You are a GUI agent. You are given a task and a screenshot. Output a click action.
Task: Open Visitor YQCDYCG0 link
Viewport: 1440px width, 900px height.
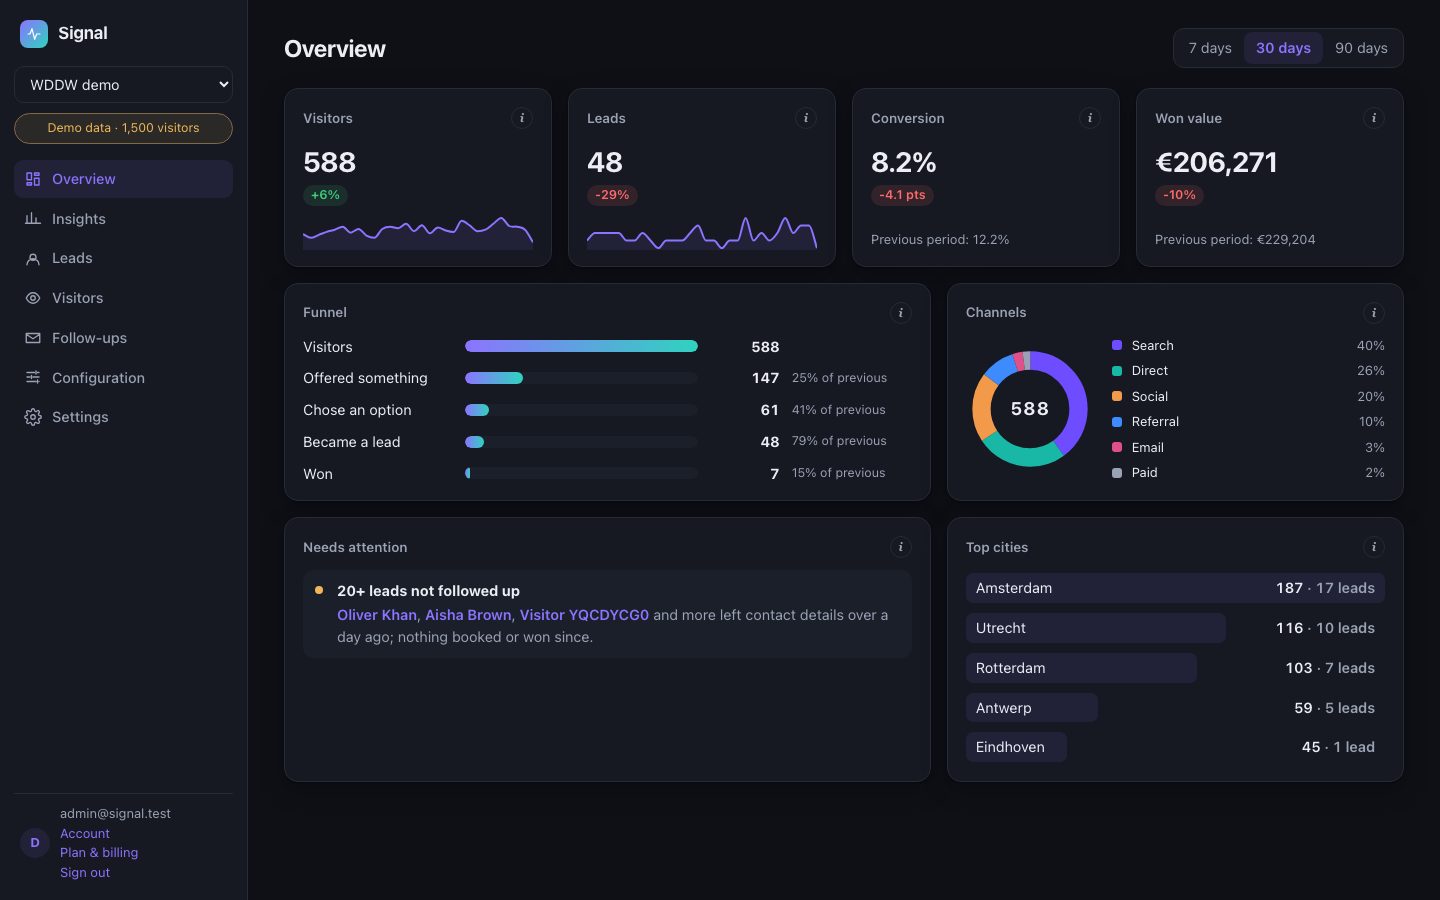click(x=584, y=615)
